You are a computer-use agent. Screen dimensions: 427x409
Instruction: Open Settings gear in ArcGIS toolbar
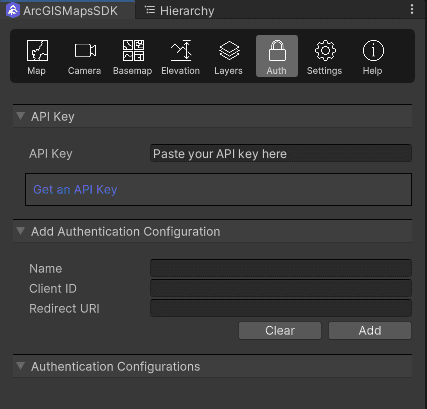(325, 56)
